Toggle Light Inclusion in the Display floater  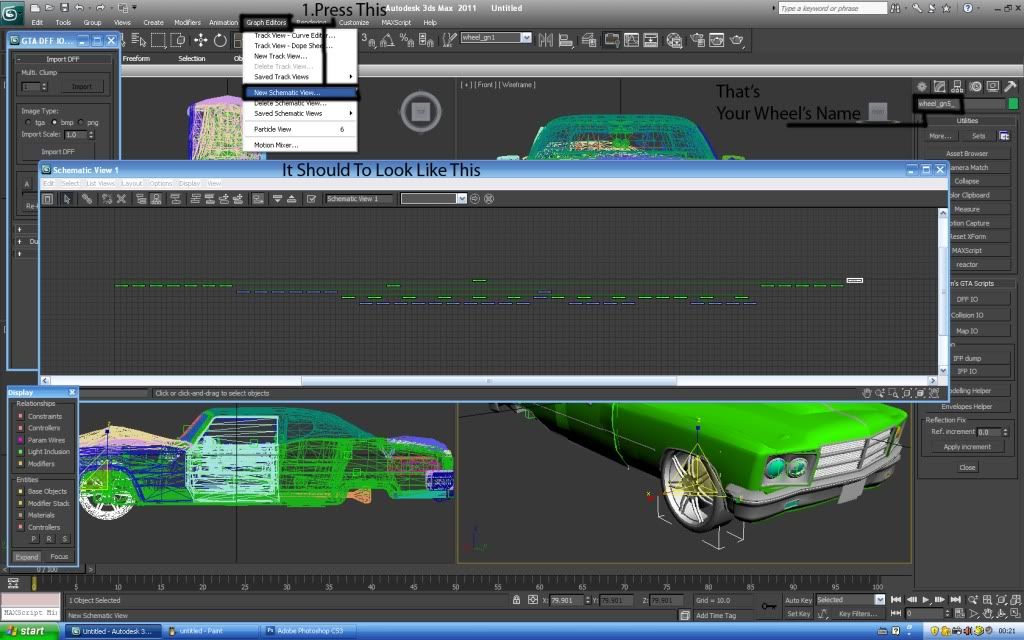point(20,452)
